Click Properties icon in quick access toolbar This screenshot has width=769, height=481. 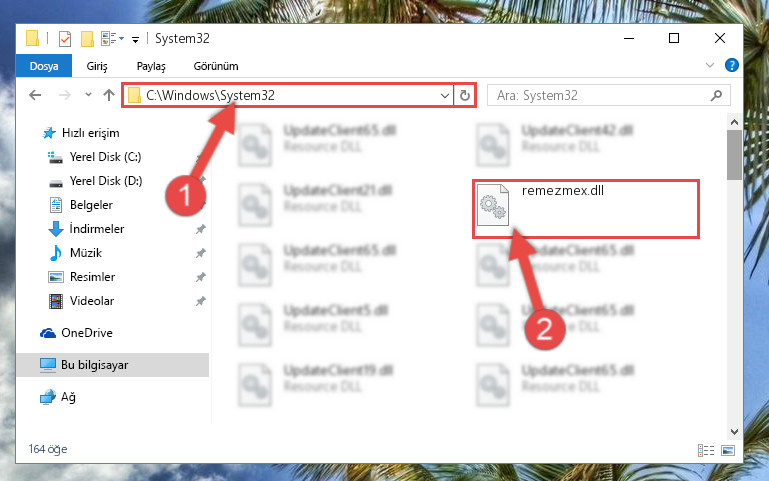[x=65, y=38]
